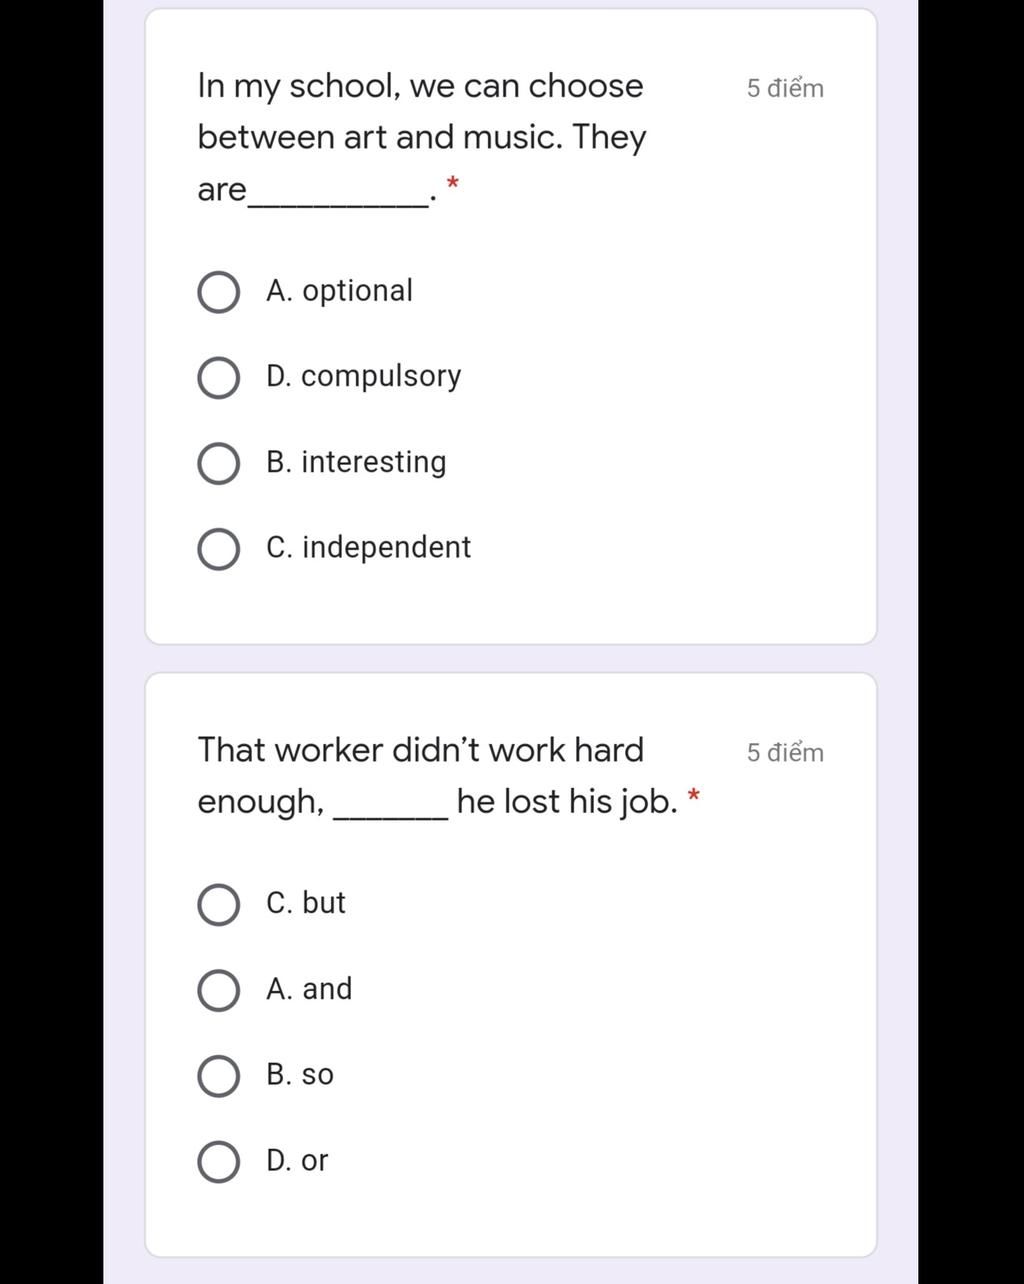
Task: Click the art and music question text
Action: point(422,137)
